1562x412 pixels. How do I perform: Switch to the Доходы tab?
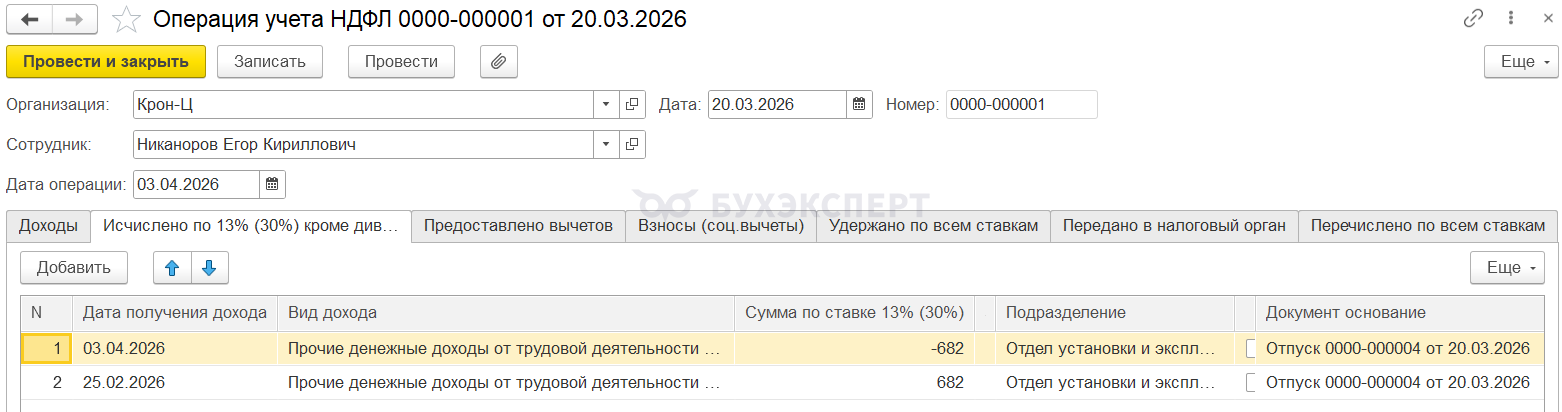(48, 226)
